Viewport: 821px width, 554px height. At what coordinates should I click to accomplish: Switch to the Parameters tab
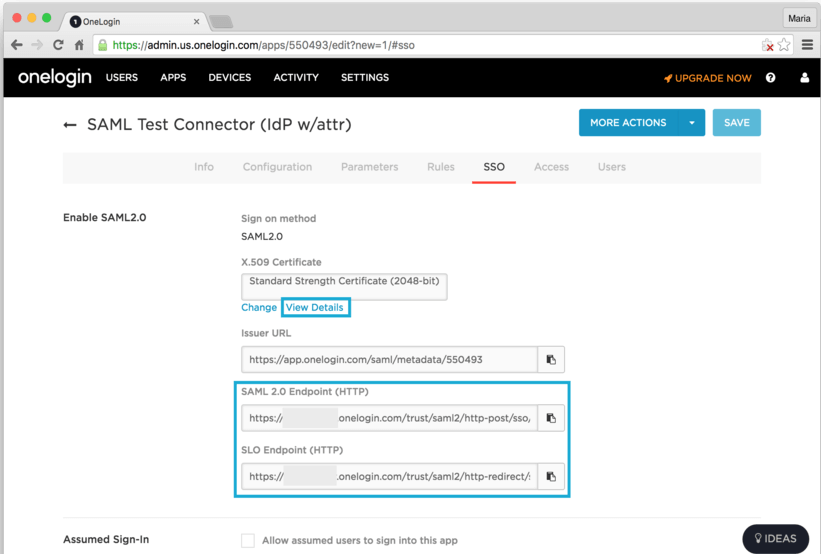(370, 167)
